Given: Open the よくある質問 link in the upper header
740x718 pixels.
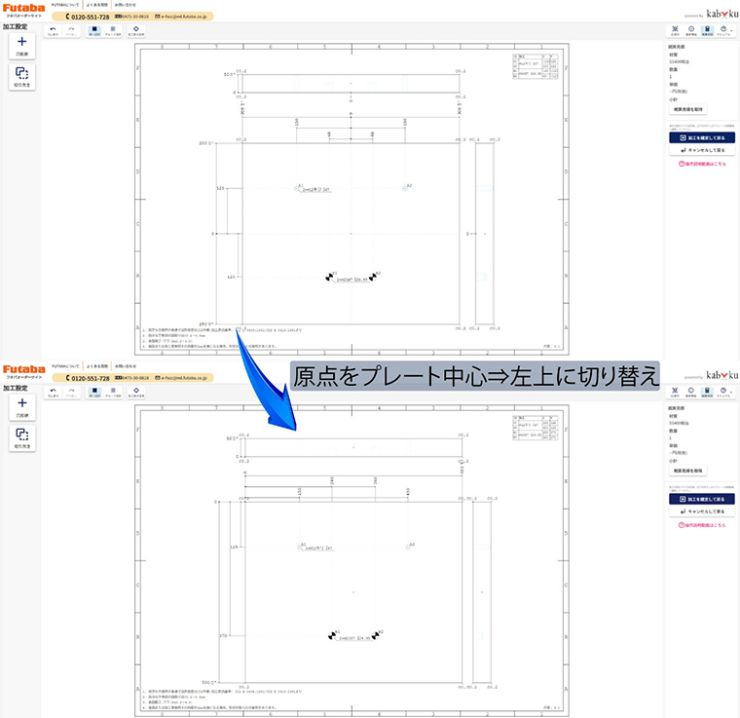Looking at the screenshot, I should (x=96, y=5).
